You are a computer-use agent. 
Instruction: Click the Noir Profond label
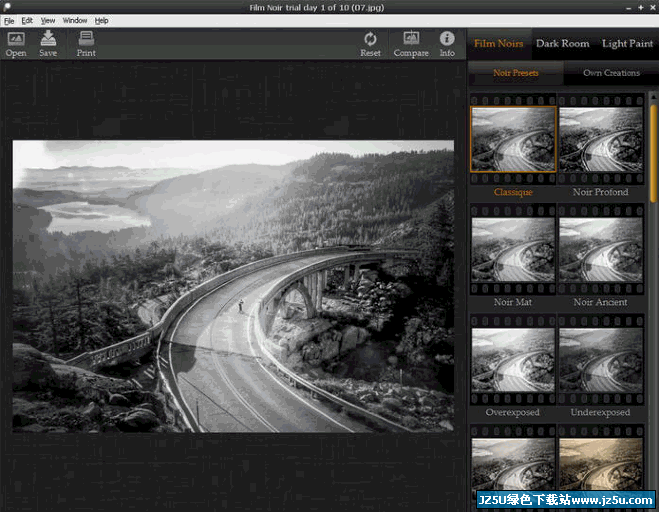pos(601,192)
